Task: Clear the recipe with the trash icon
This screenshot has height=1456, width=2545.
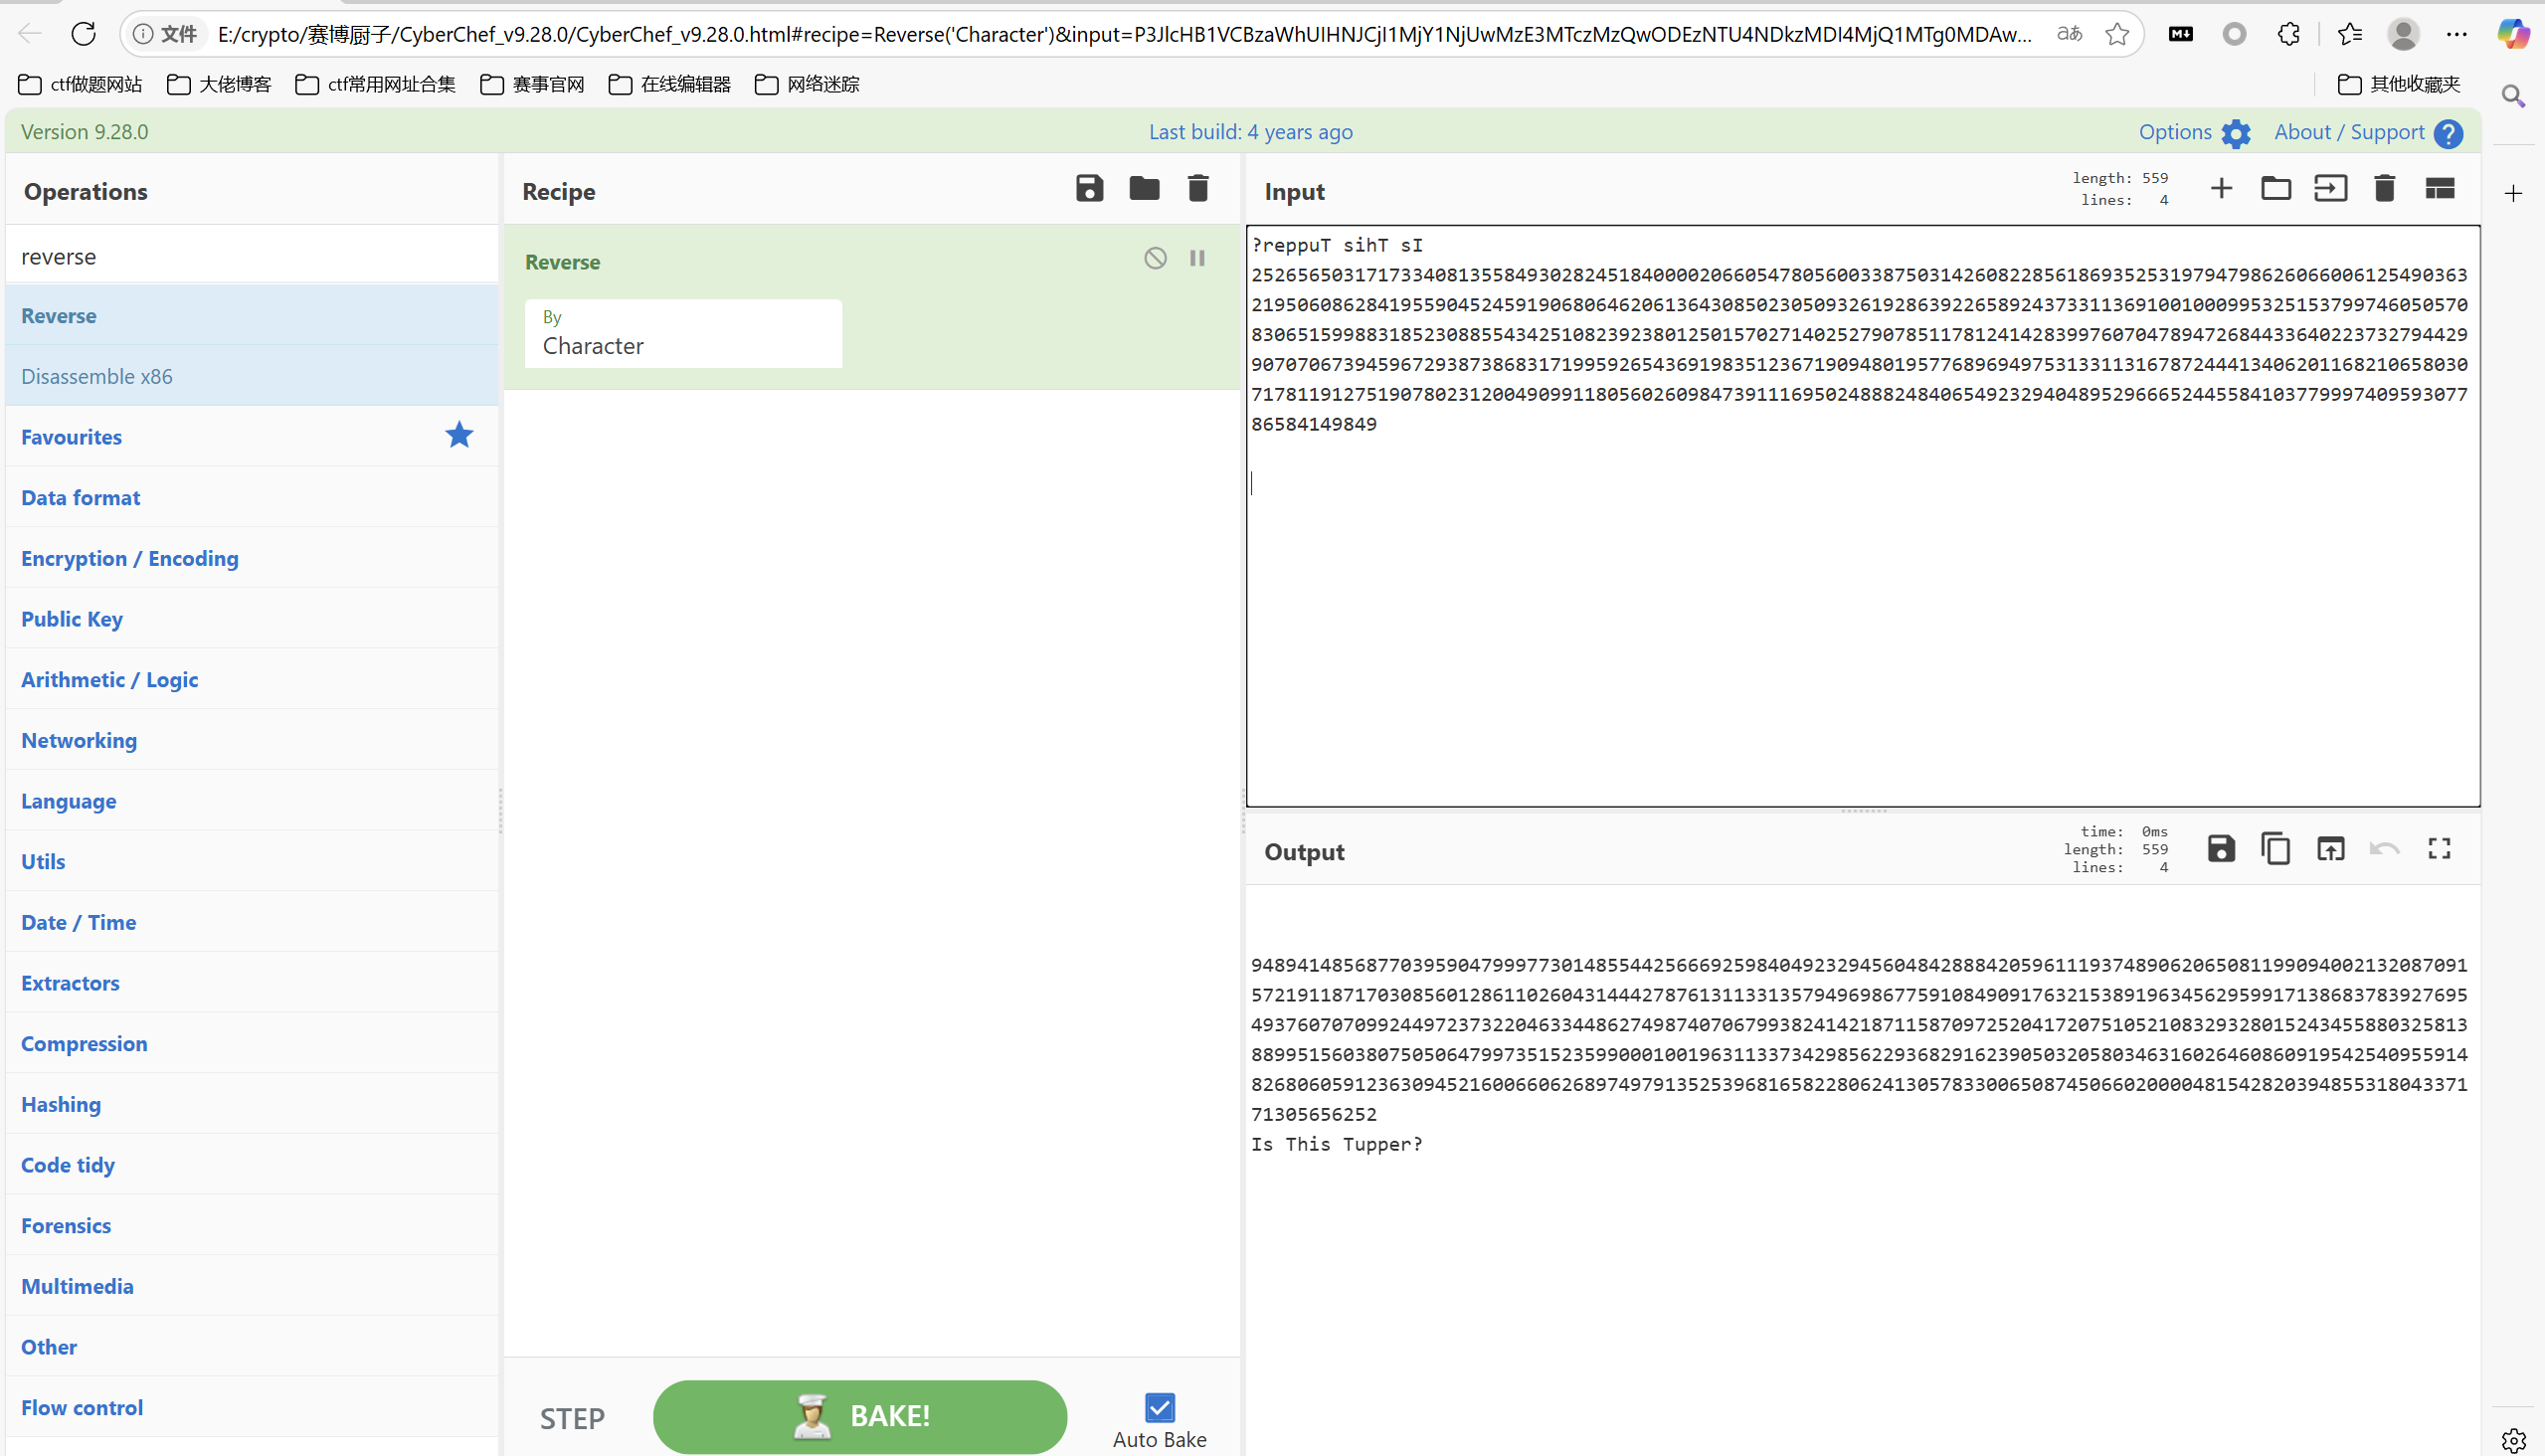Action: click(x=1198, y=188)
